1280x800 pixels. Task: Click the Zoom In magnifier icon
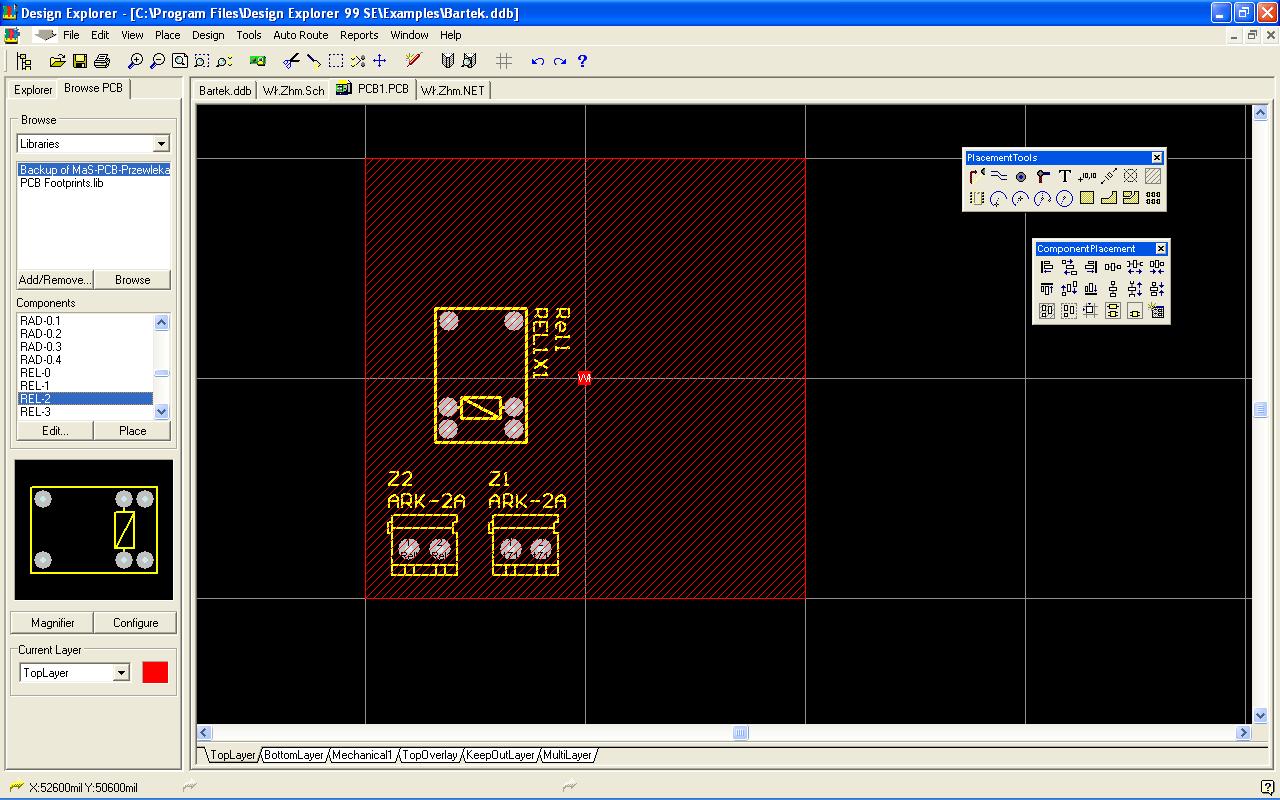coord(136,61)
